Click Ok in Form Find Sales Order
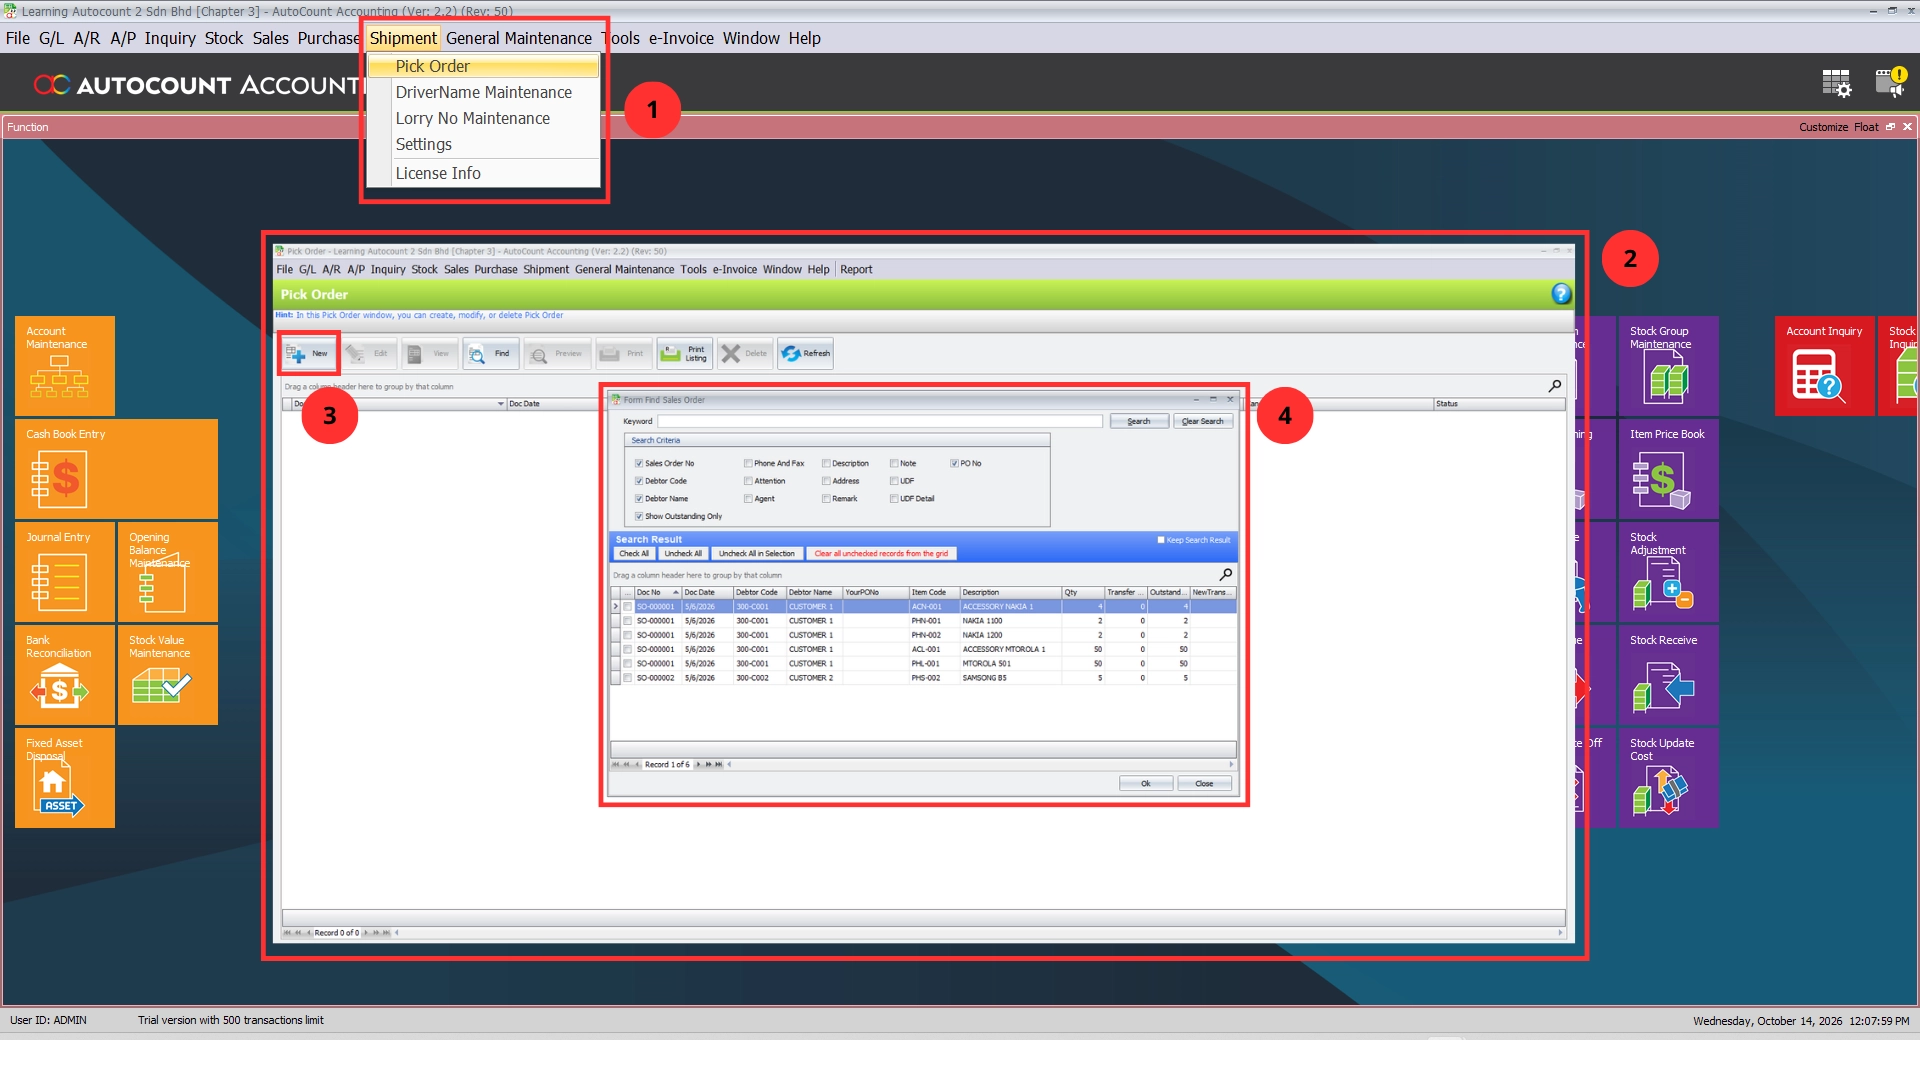Image resolution: width=1920 pixels, height=1080 pixels. [x=1146, y=784]
